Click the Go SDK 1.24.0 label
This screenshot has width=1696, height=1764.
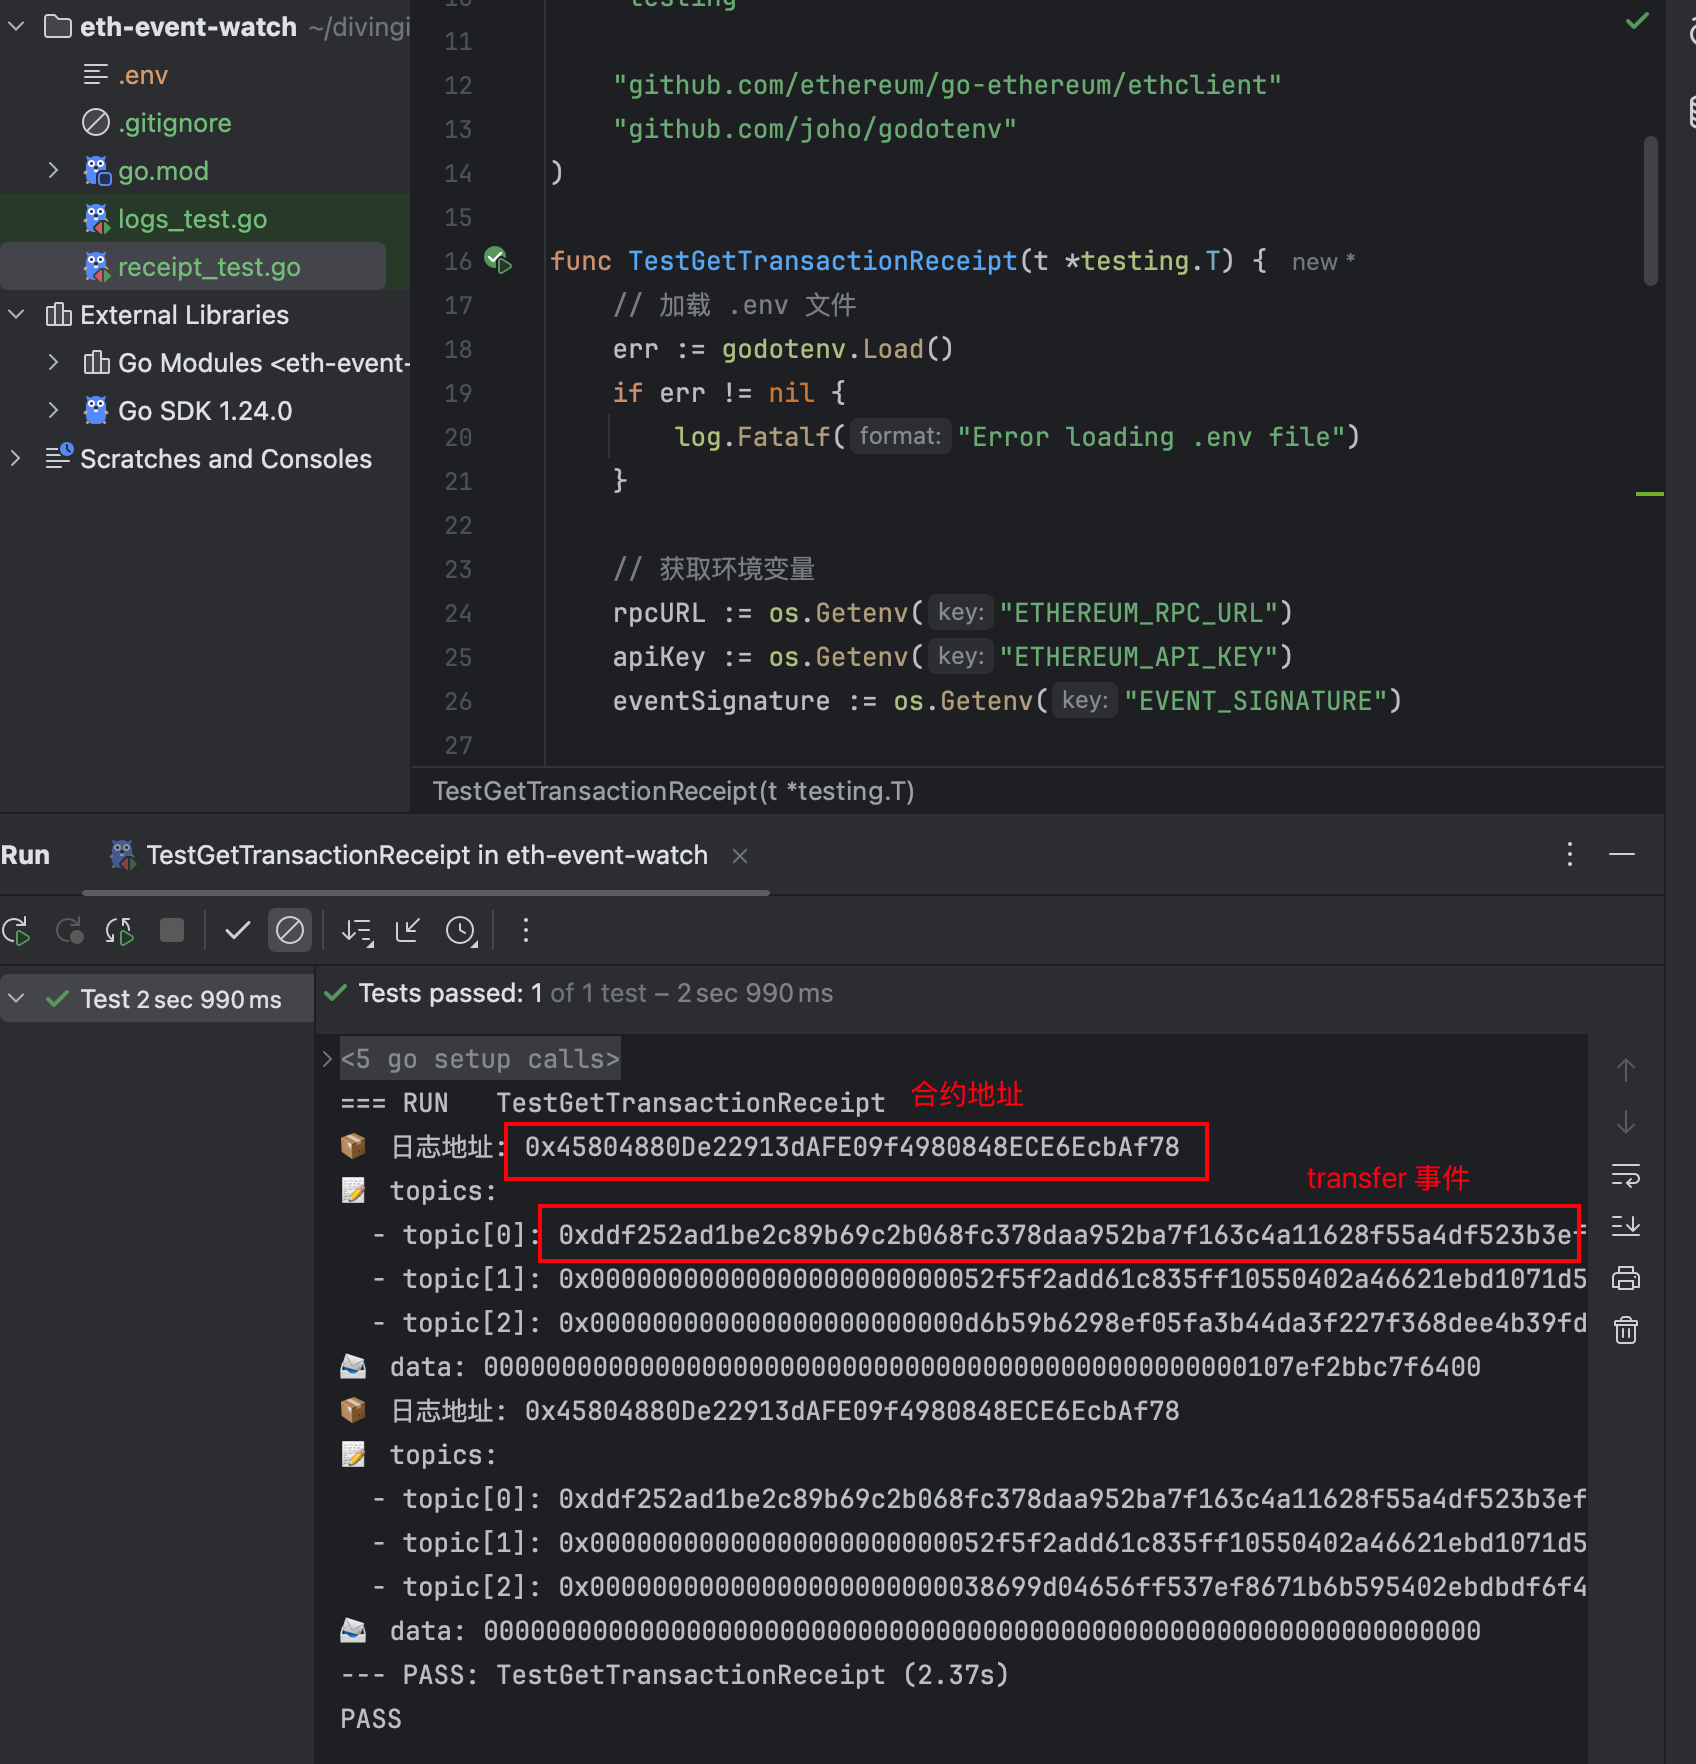205,411
